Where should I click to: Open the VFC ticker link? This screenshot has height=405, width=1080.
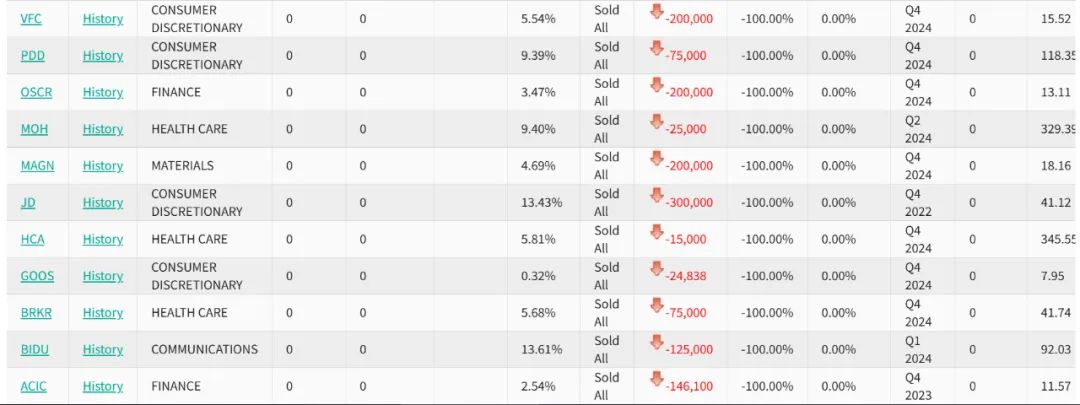point(31,19)
